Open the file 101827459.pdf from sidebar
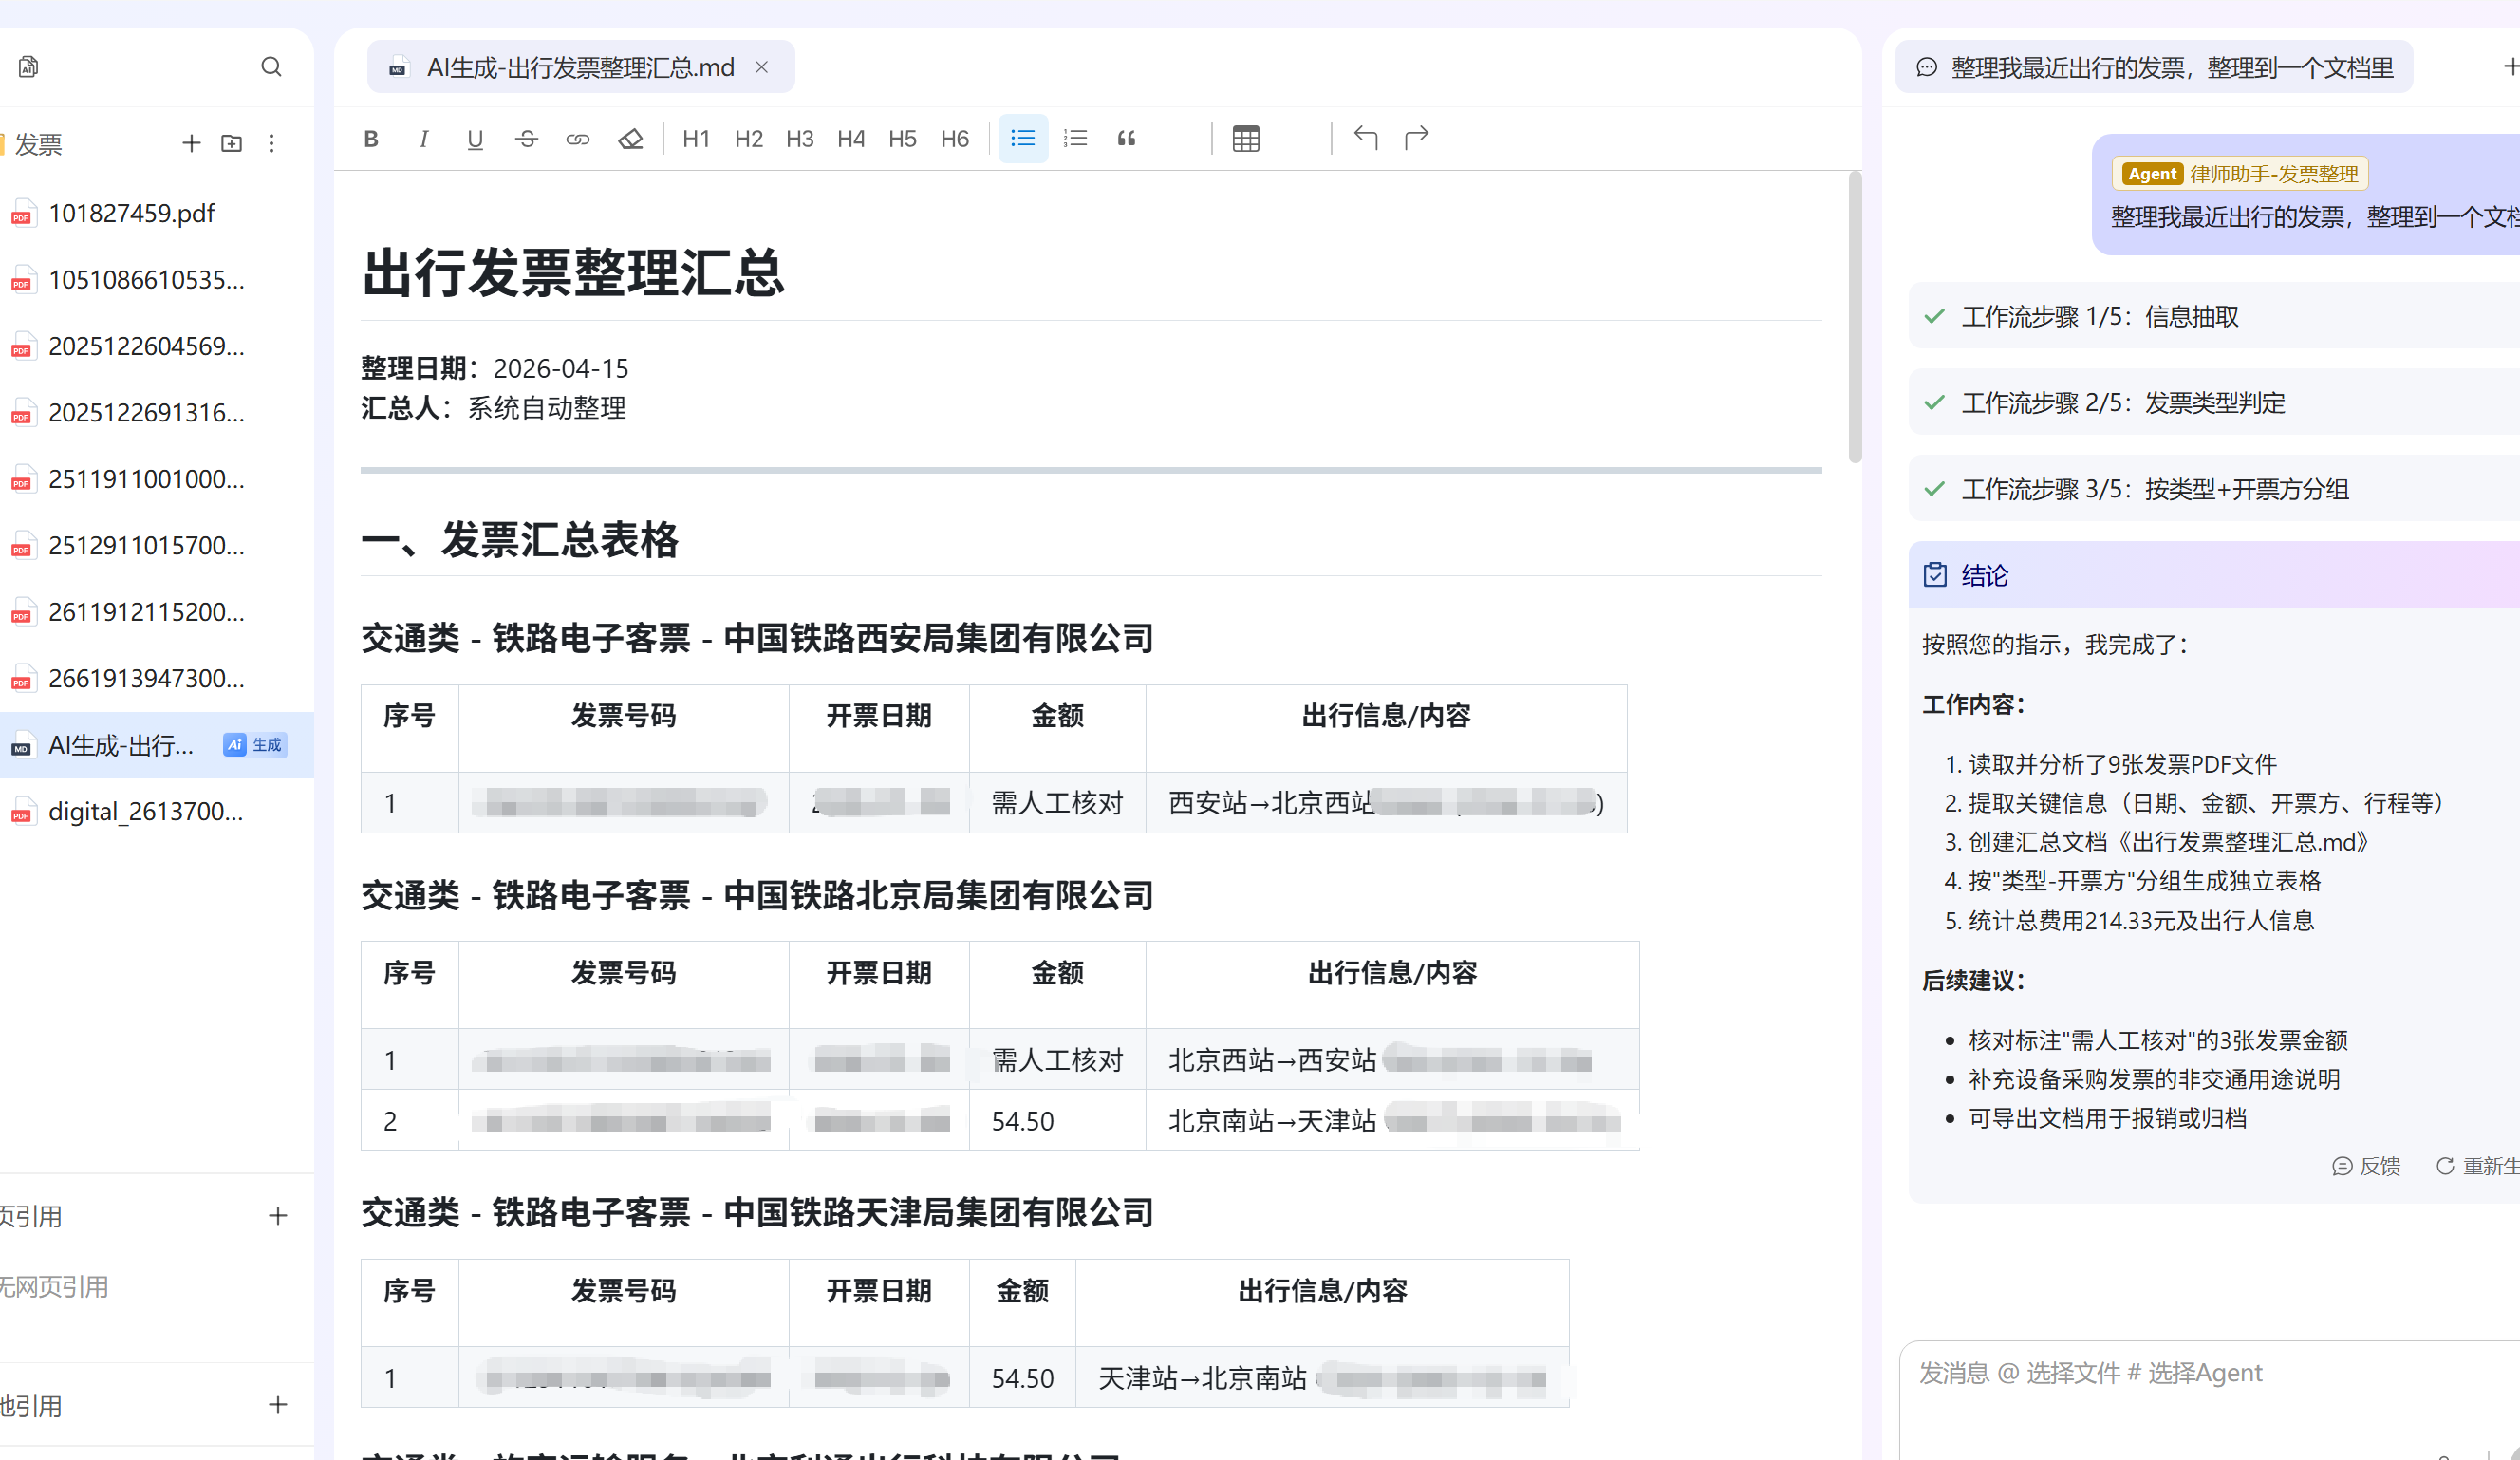 point(131,212)
